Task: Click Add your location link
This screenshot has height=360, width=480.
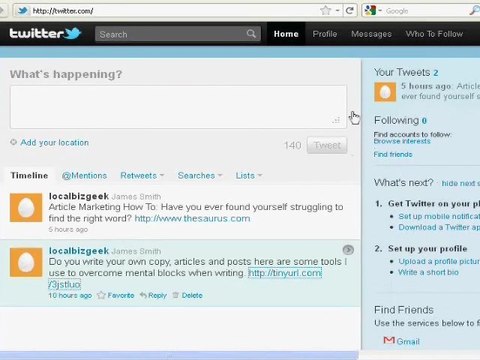Action: [55, 142]
